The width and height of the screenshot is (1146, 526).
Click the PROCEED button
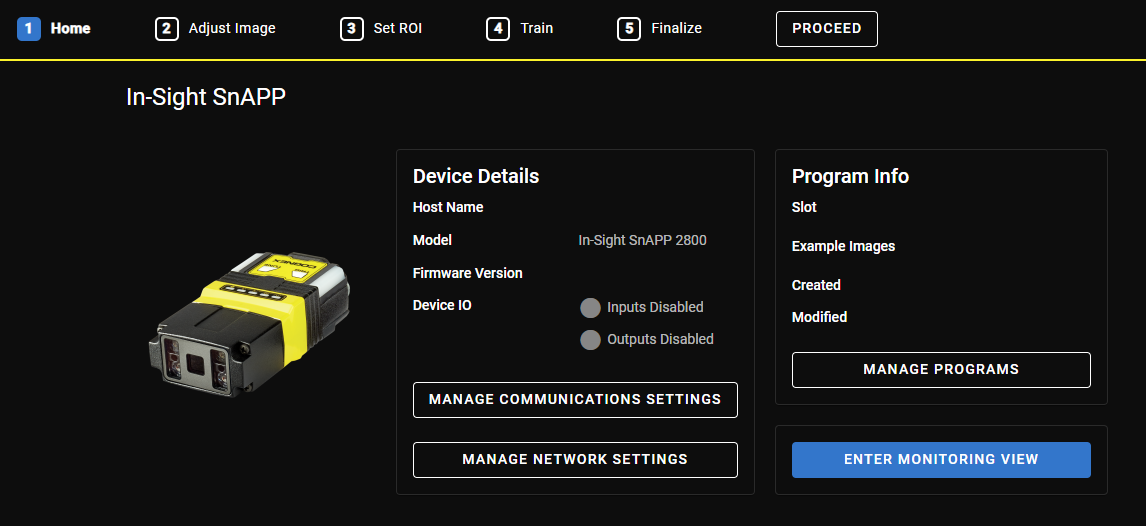tap(827, 29)
